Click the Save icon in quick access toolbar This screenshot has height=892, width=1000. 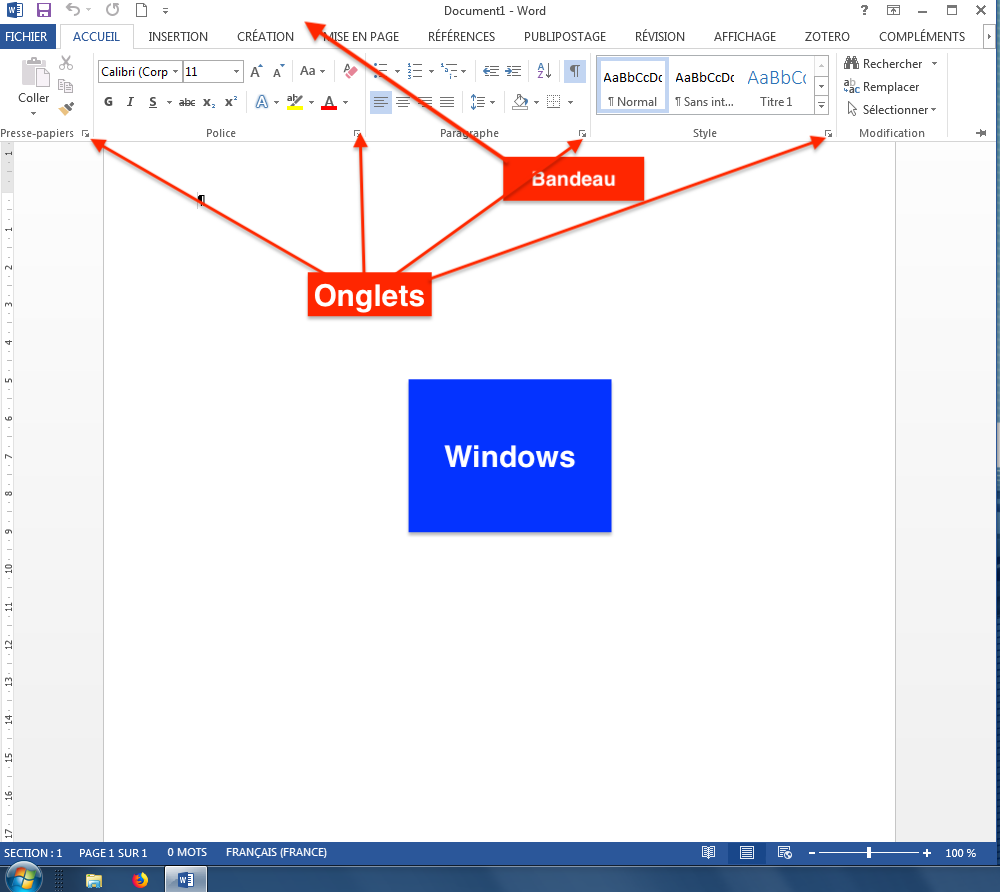pos(43,10)
